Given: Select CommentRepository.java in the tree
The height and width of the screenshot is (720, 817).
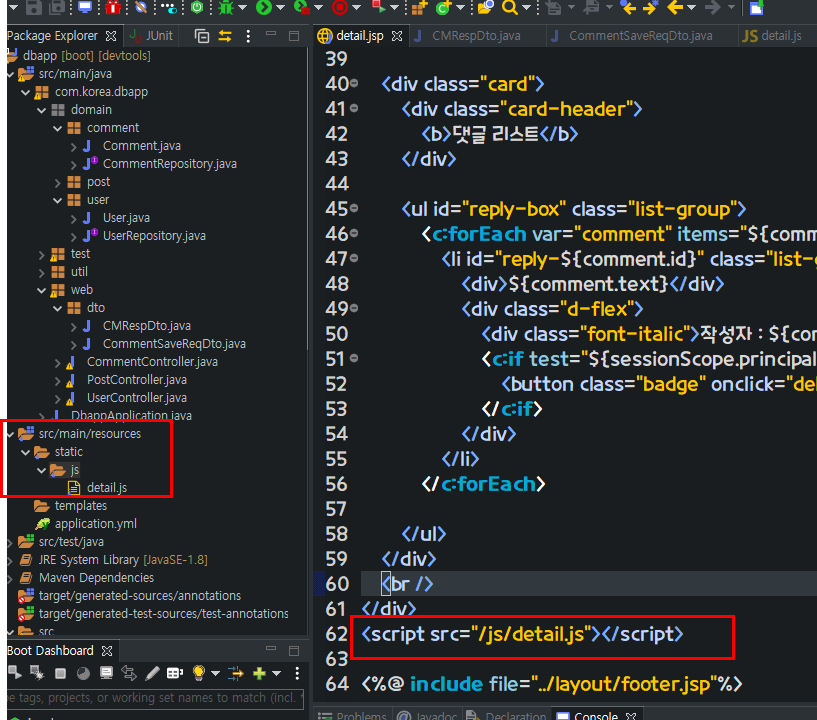Looking at the screenshot, I should (x=169, y=164).
